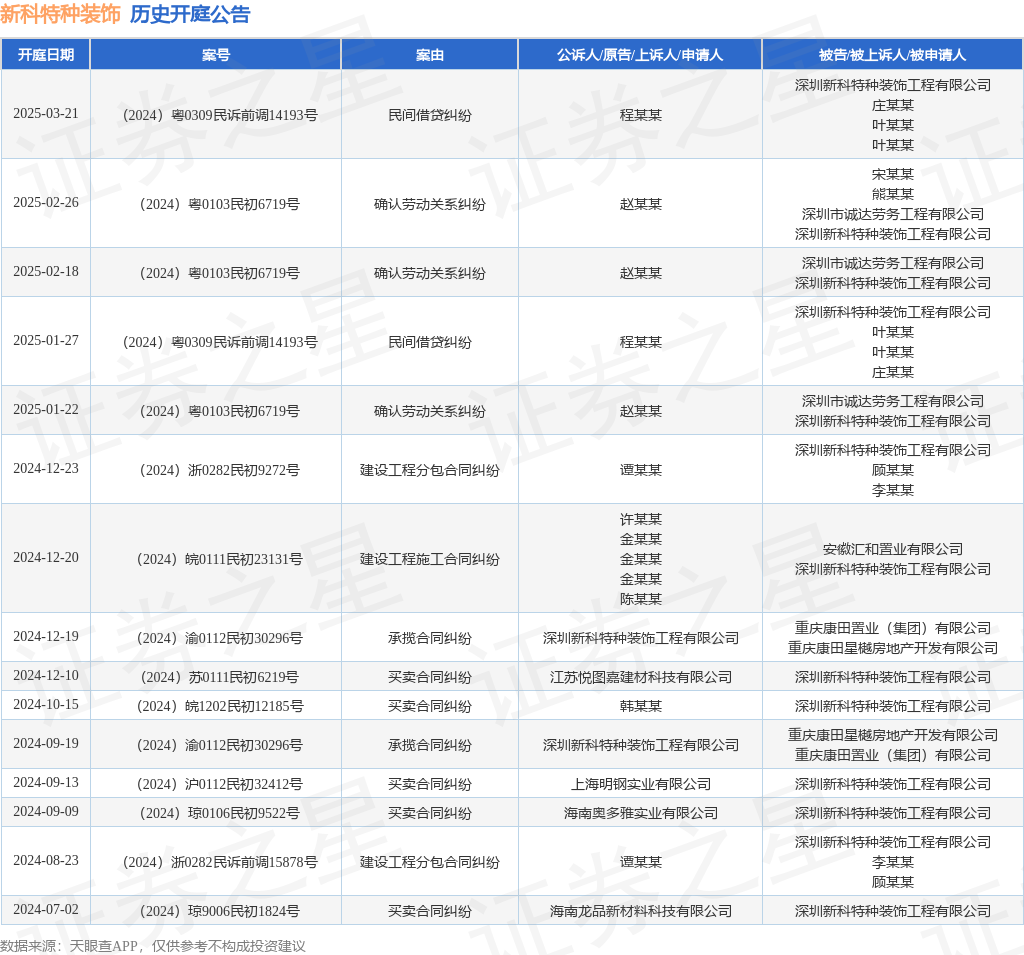Select the date cell '2024-12-10'
Image resolution: width=1024 pixels, height=955 pixels.
[46, 675]
